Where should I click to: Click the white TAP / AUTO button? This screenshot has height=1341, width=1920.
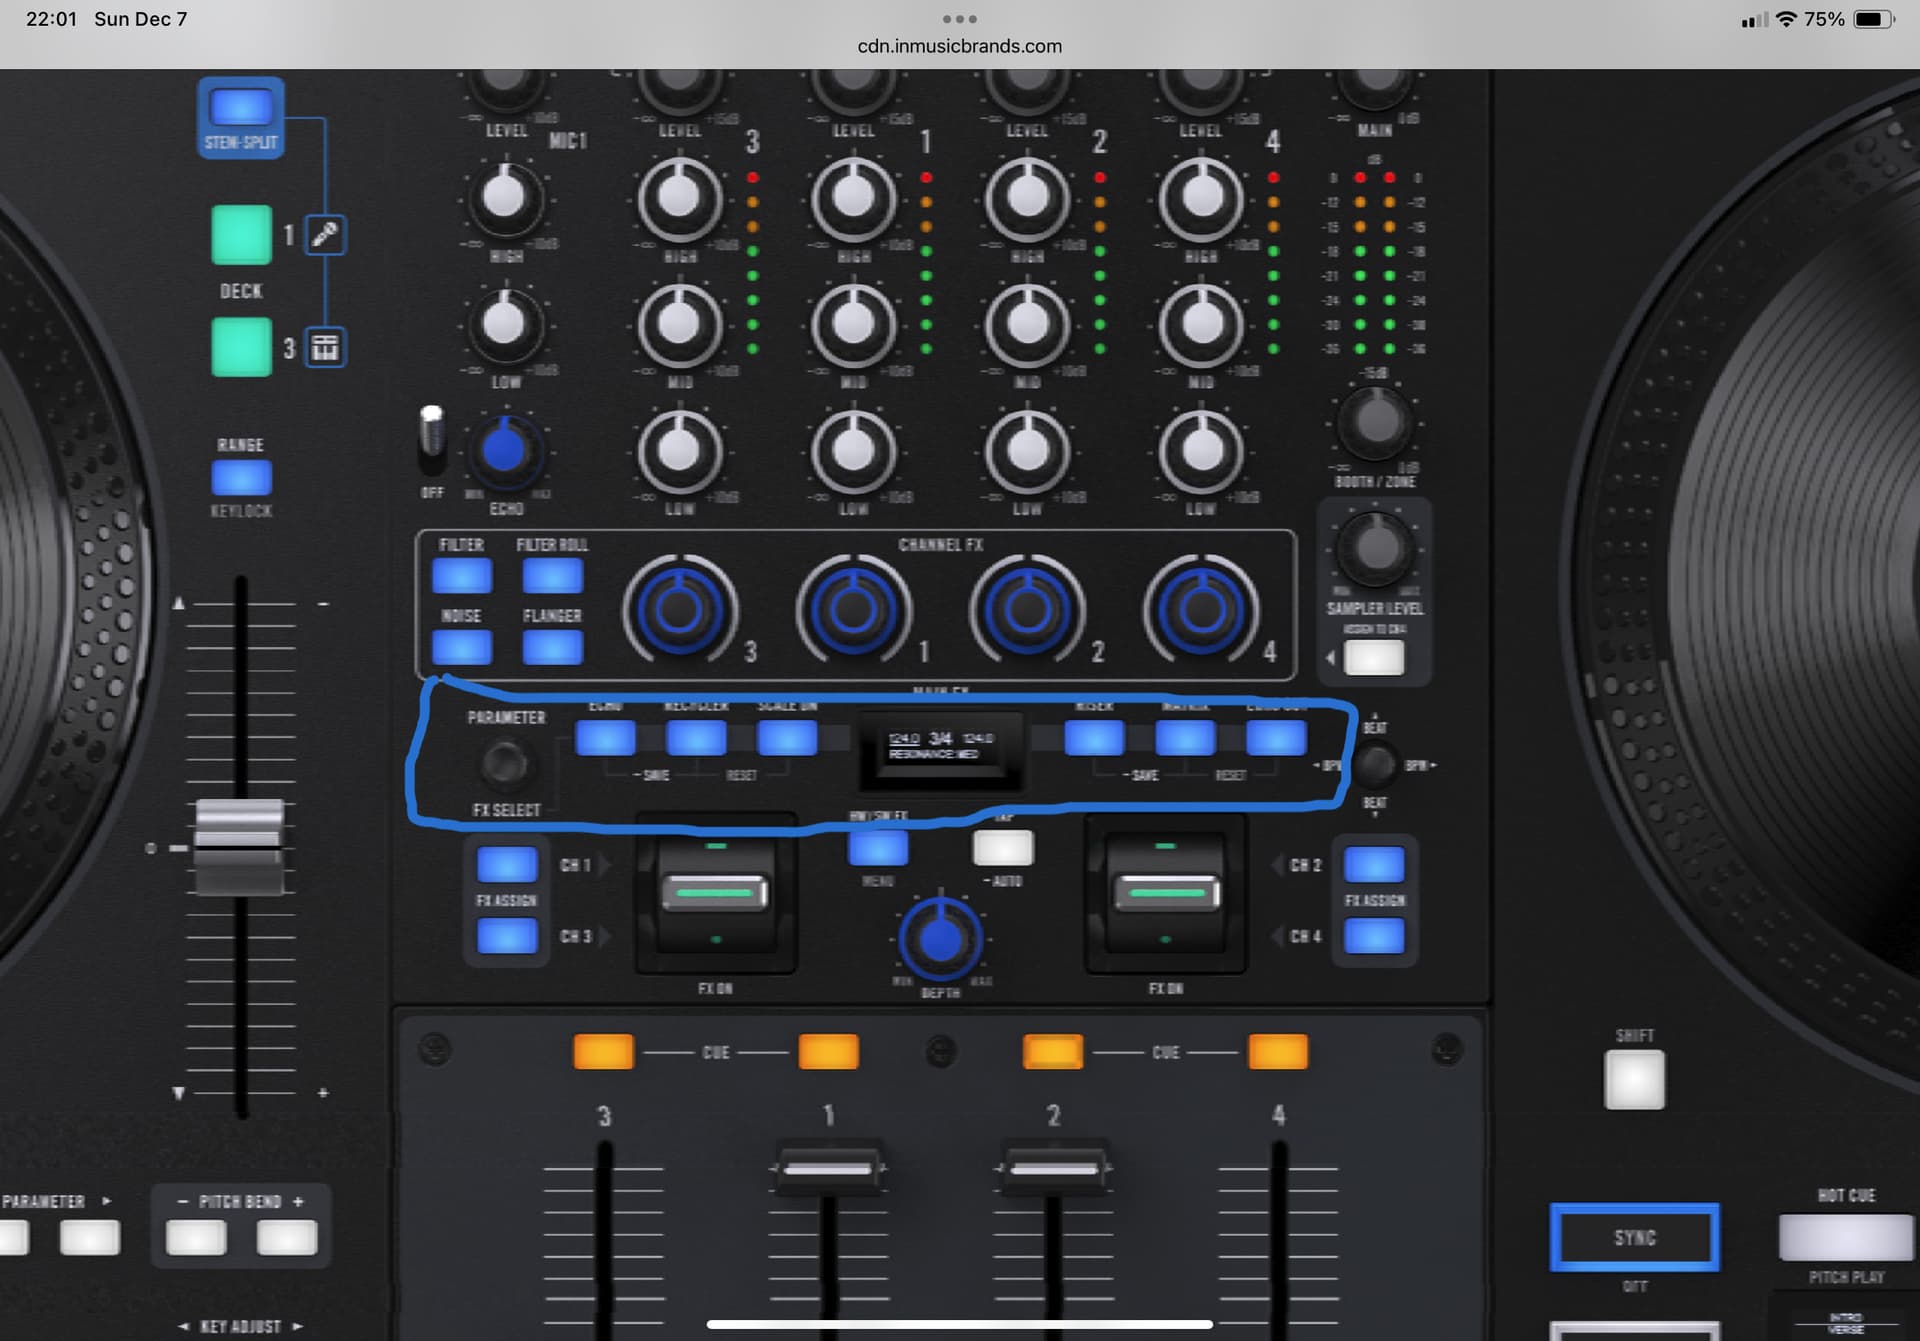(1003, 848)
